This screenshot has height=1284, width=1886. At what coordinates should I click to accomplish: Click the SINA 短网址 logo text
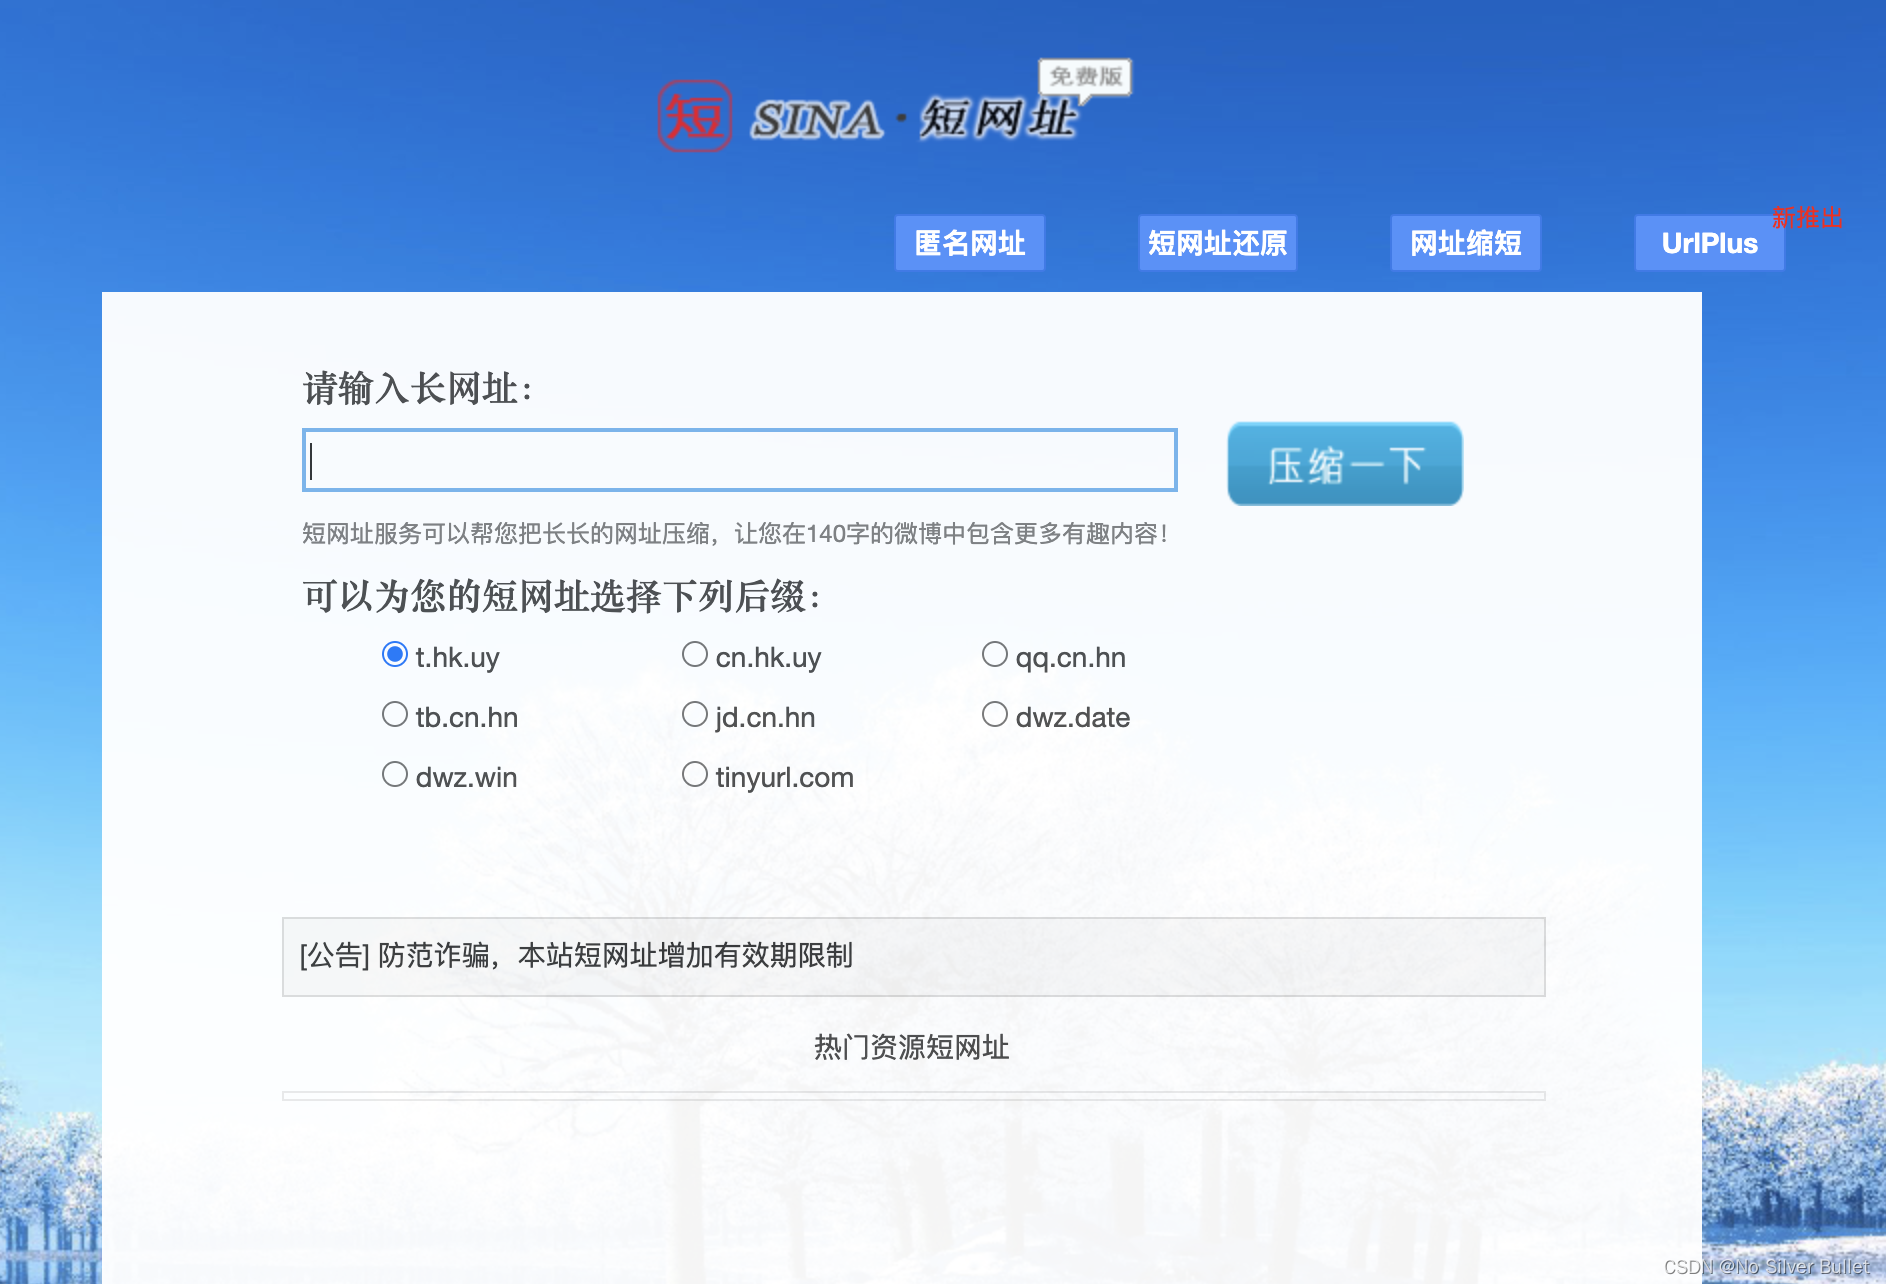(913, 119)
